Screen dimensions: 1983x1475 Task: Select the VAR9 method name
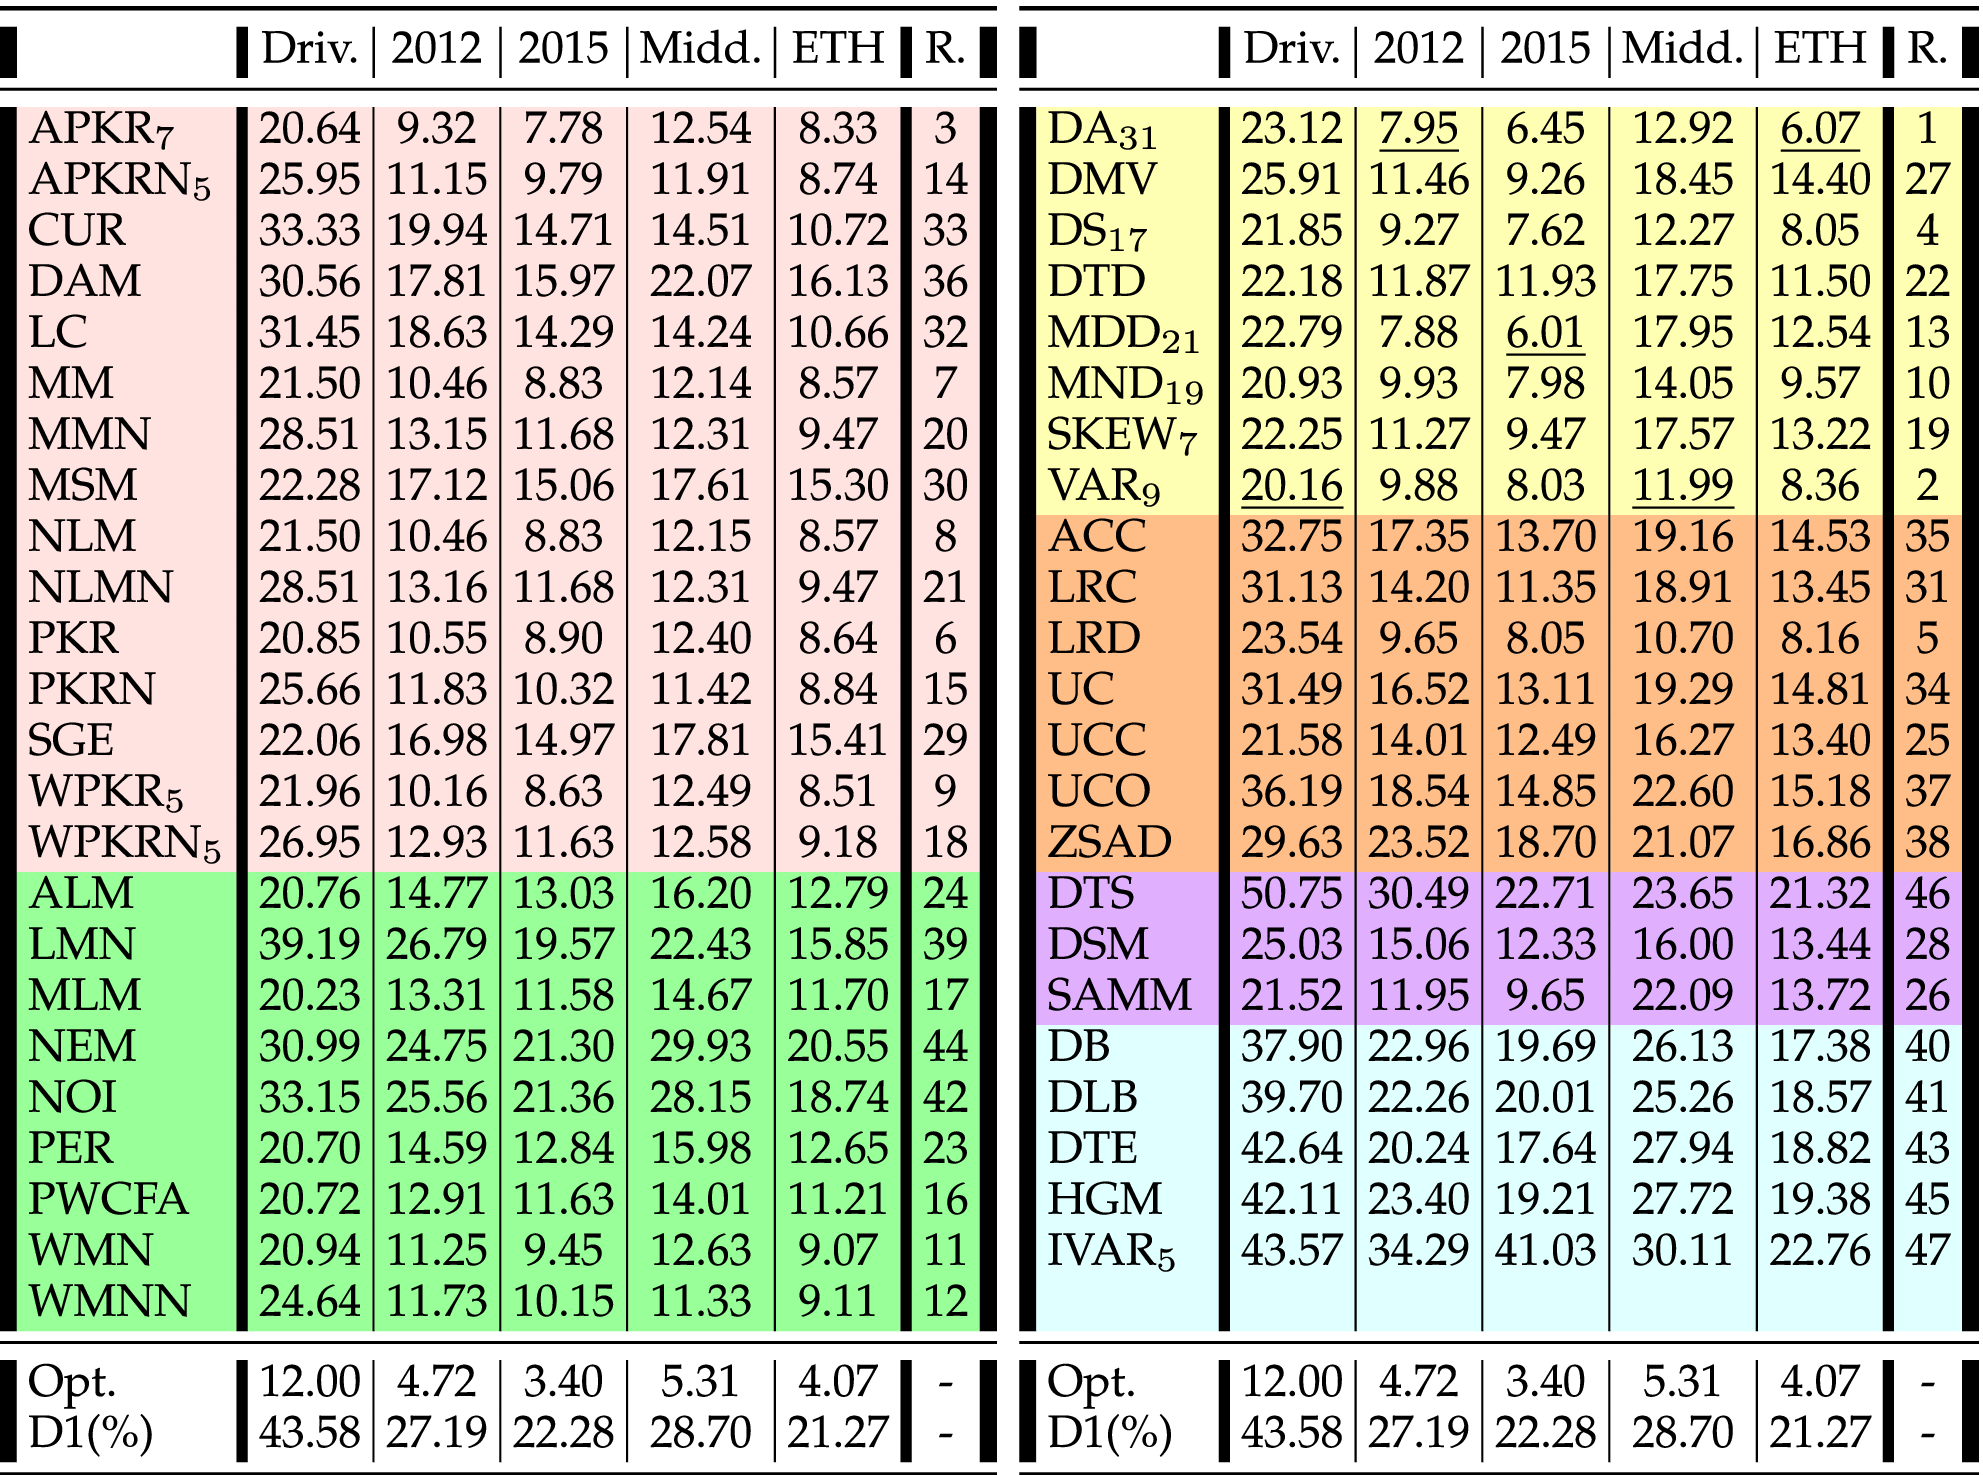1104,487
